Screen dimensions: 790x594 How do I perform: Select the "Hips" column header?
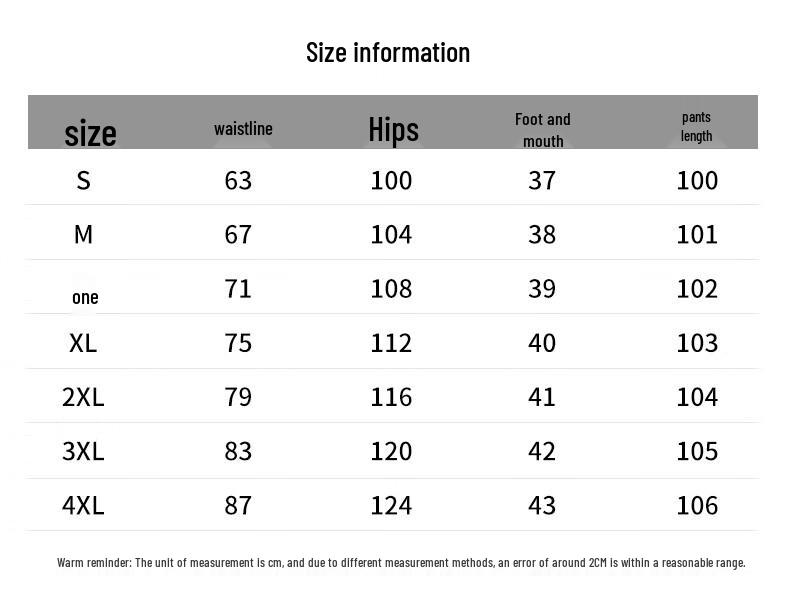coord(393,129)
